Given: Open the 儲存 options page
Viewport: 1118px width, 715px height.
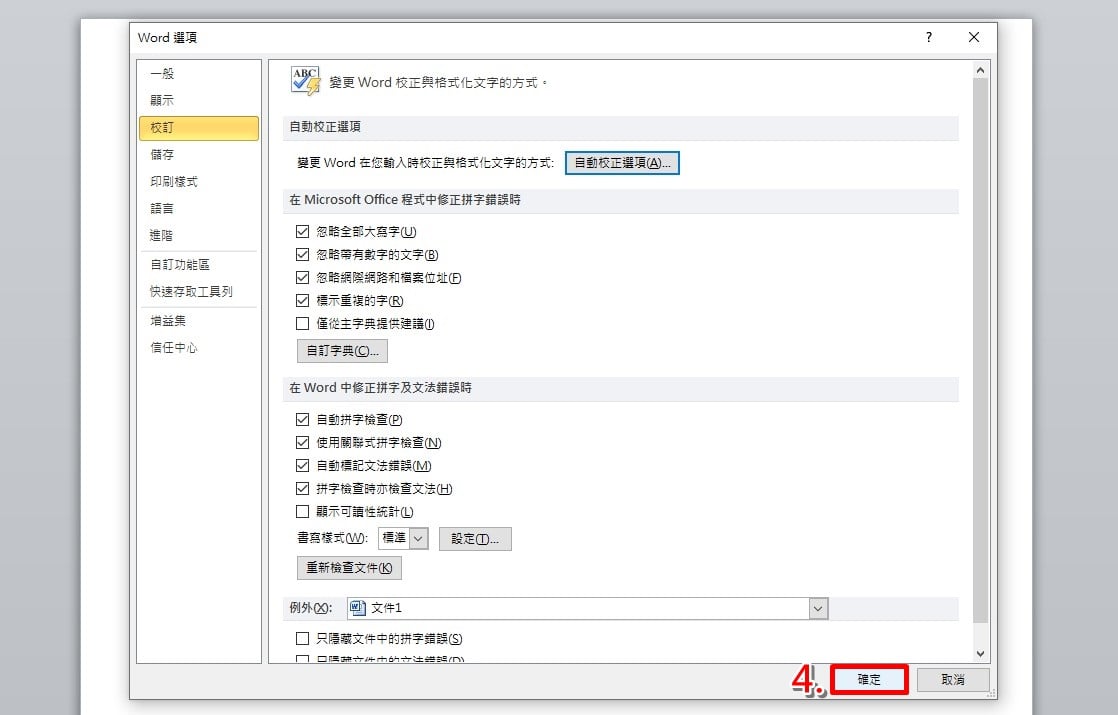Looking at the screenshot, I should coord(199,155).
